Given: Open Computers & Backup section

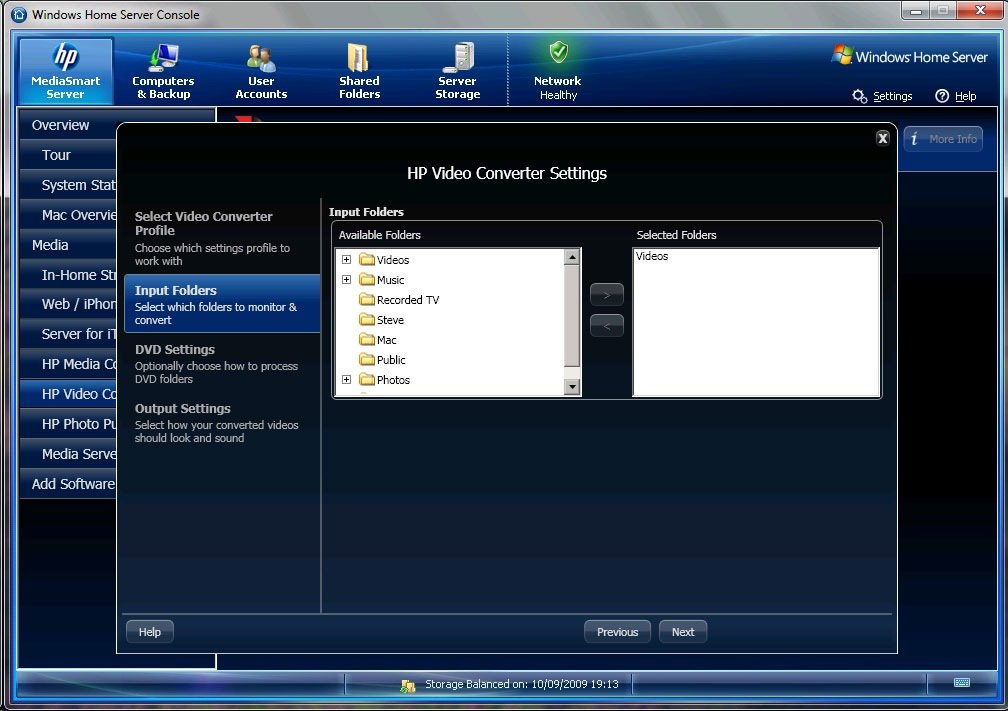Looking at the screenshot, I should tap(163, 71).
